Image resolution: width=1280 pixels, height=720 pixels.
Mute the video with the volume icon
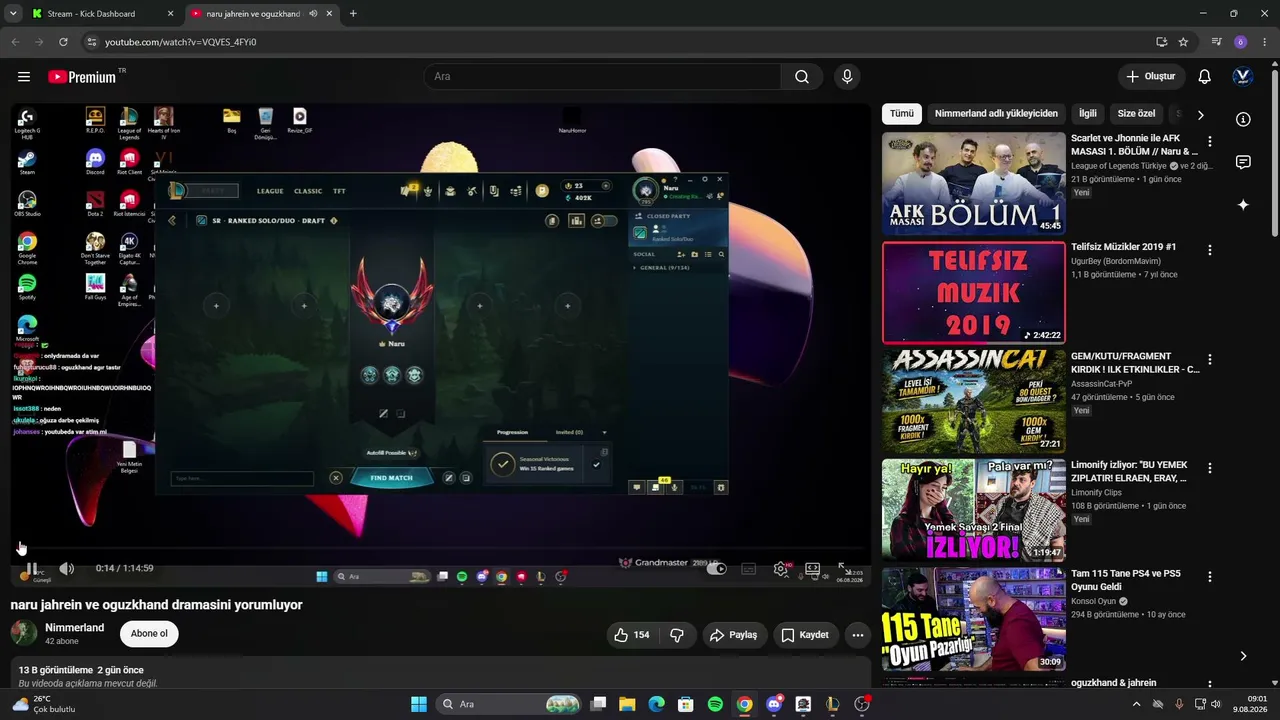tap(66, 569)
